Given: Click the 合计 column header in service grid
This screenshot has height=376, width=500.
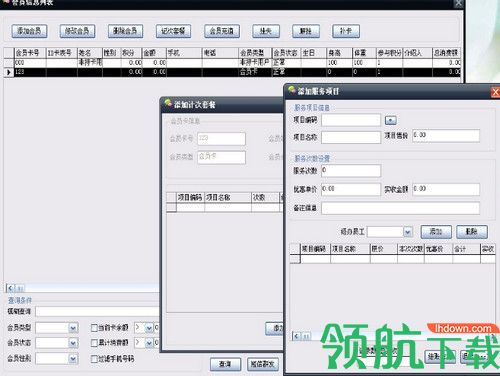Looking at the screenshot, I should (466, 249).
